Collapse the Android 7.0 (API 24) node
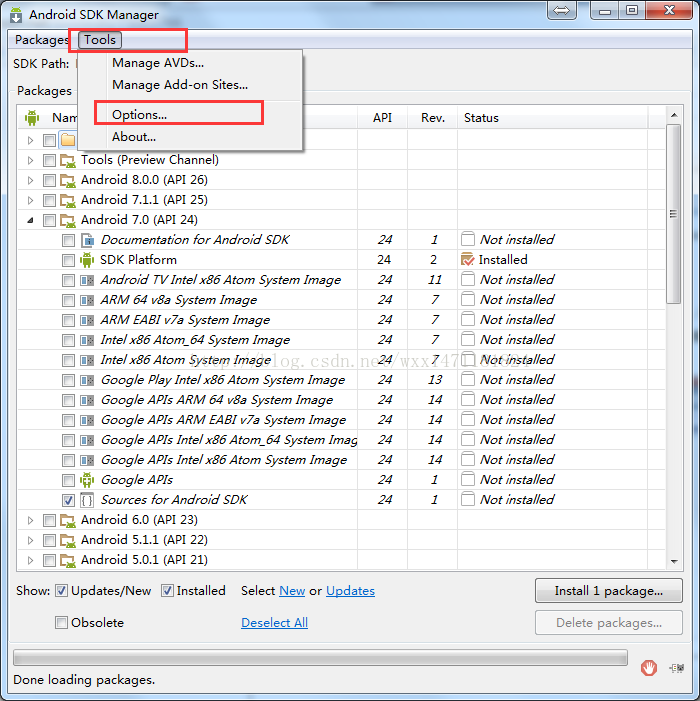This screenshot has height=701, width=700. tap(30, 220)
